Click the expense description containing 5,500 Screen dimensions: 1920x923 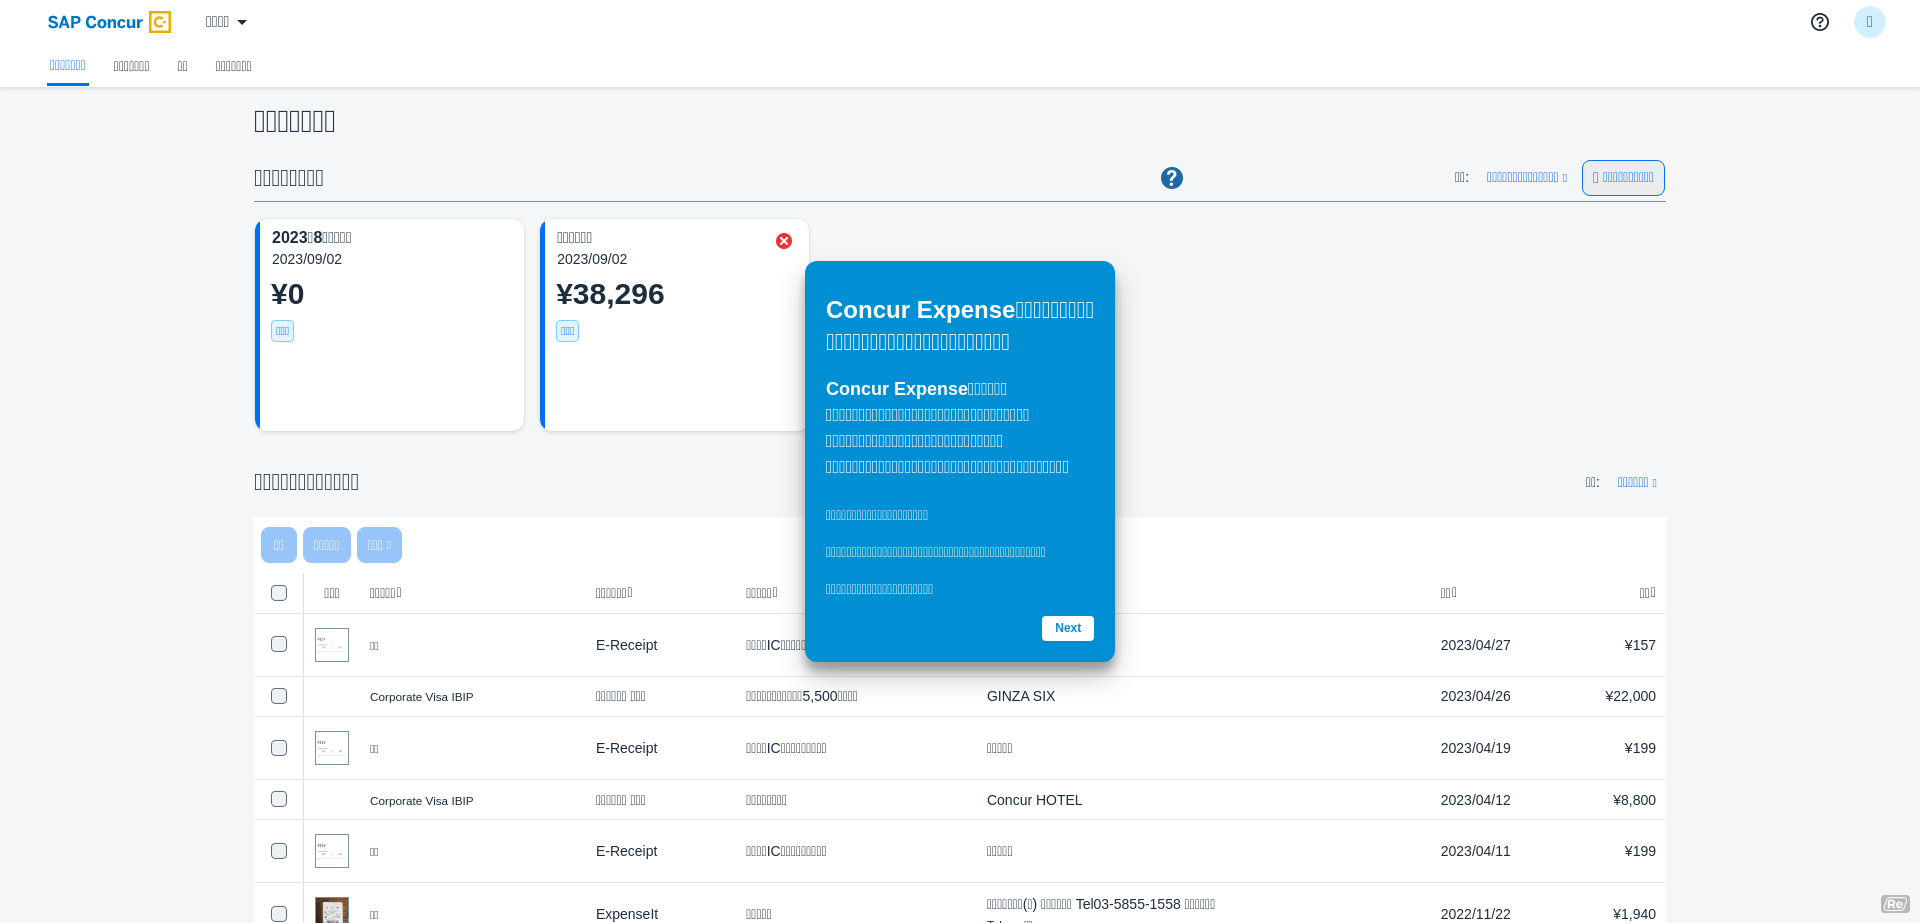click(801, 696)
